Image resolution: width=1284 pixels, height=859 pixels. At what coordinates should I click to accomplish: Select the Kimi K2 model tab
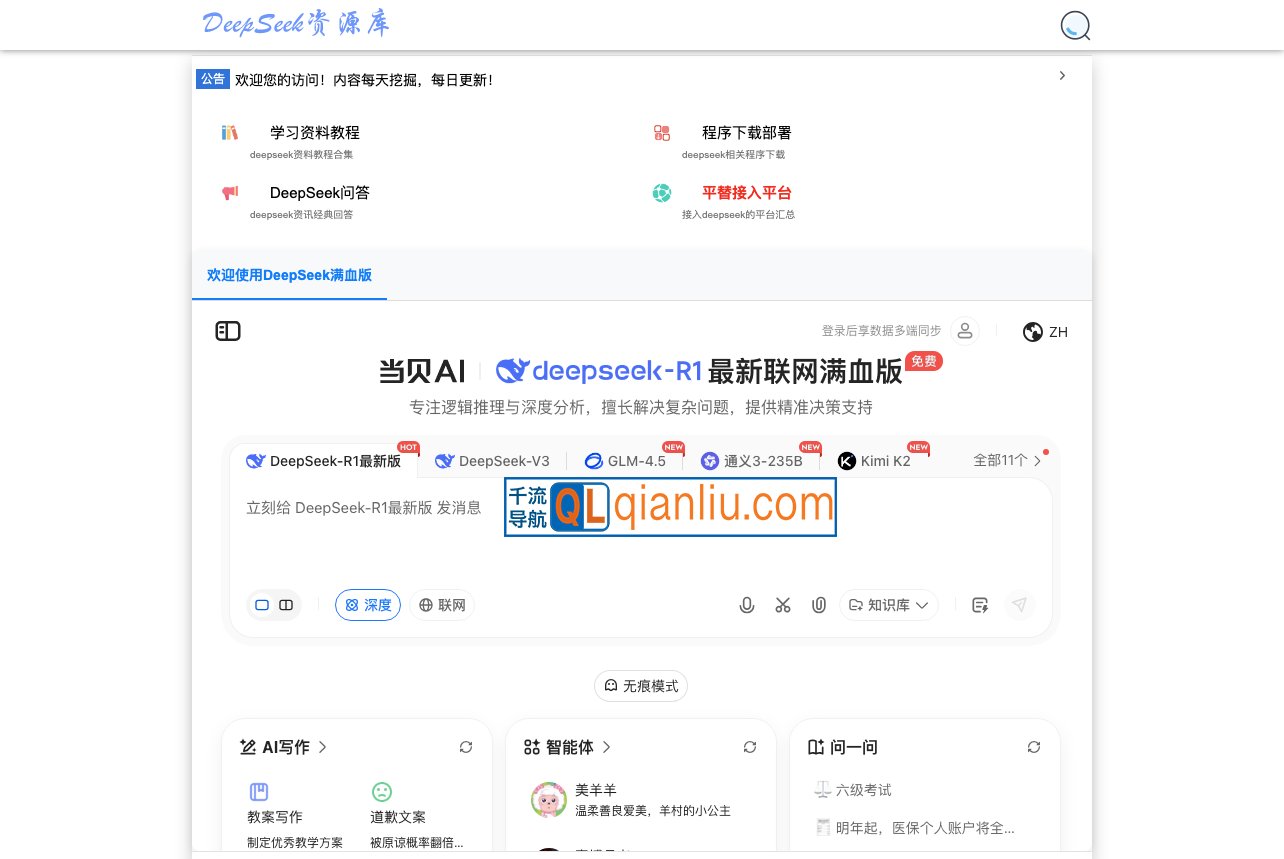pos(874,461)
